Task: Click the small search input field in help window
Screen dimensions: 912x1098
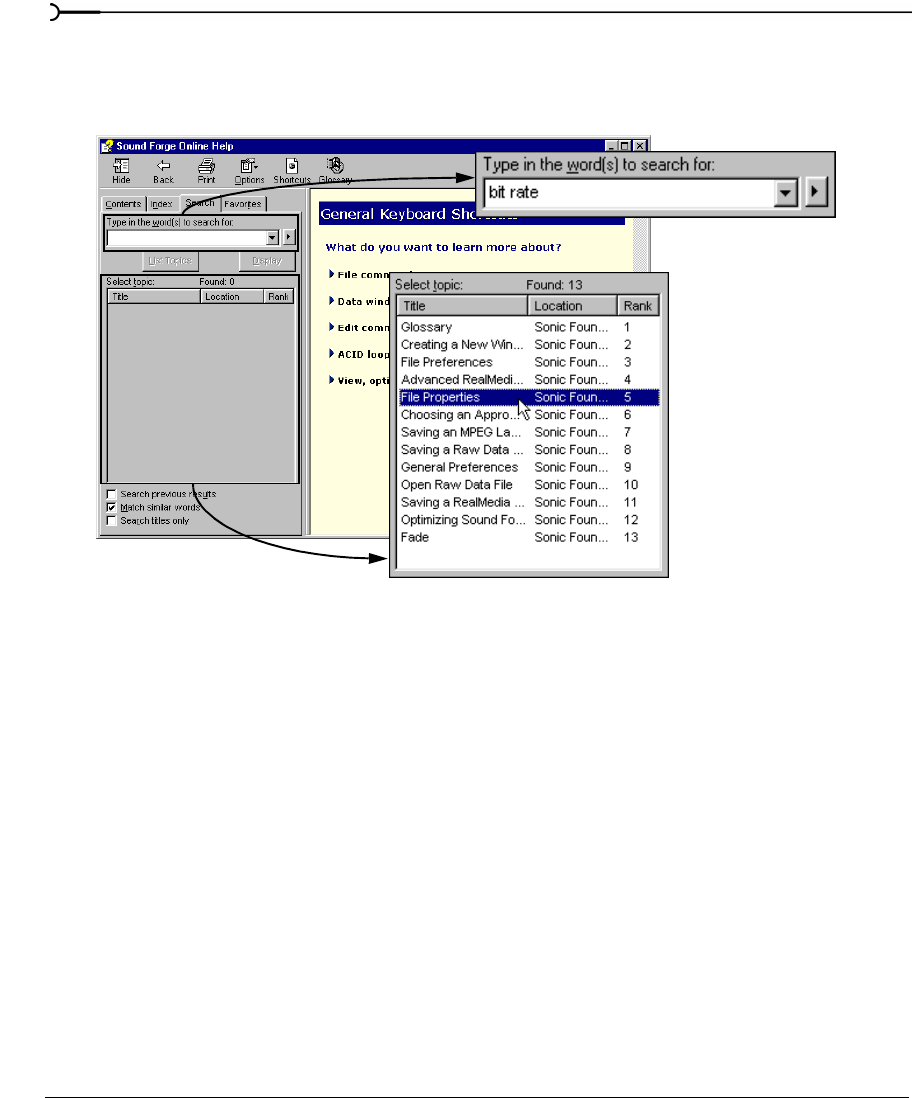Action: tap(186, 238)
